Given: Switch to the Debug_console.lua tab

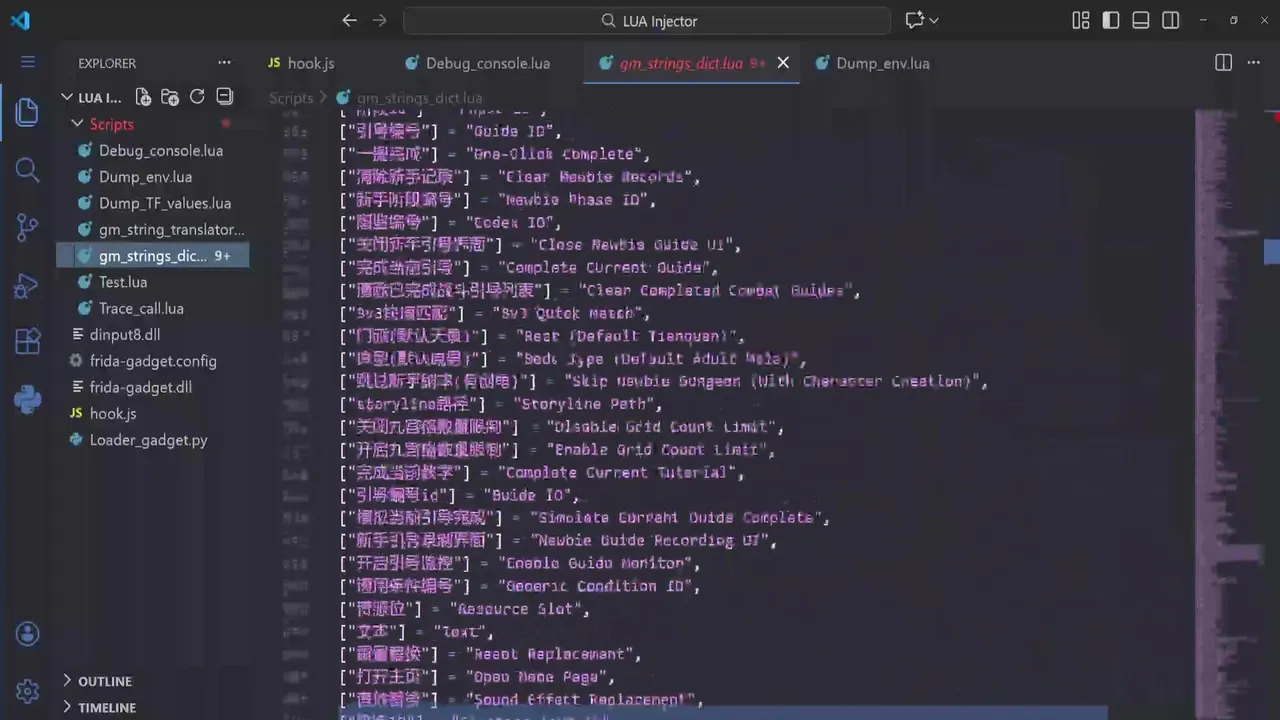Looking at the screenshot, I should (x=477, y=63).
